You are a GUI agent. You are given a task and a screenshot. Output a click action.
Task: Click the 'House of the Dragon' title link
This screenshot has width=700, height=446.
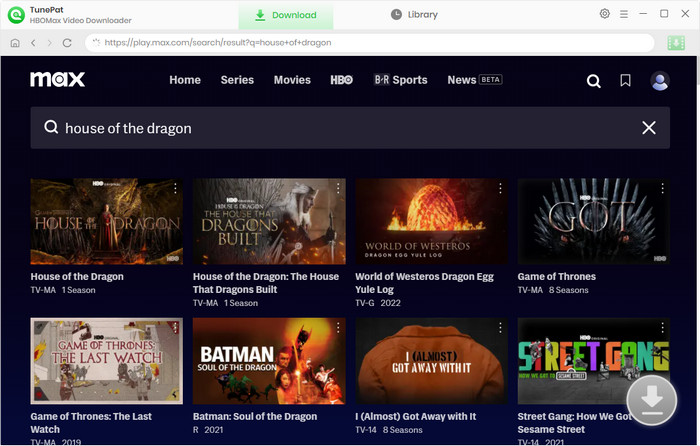click(77, 276)
